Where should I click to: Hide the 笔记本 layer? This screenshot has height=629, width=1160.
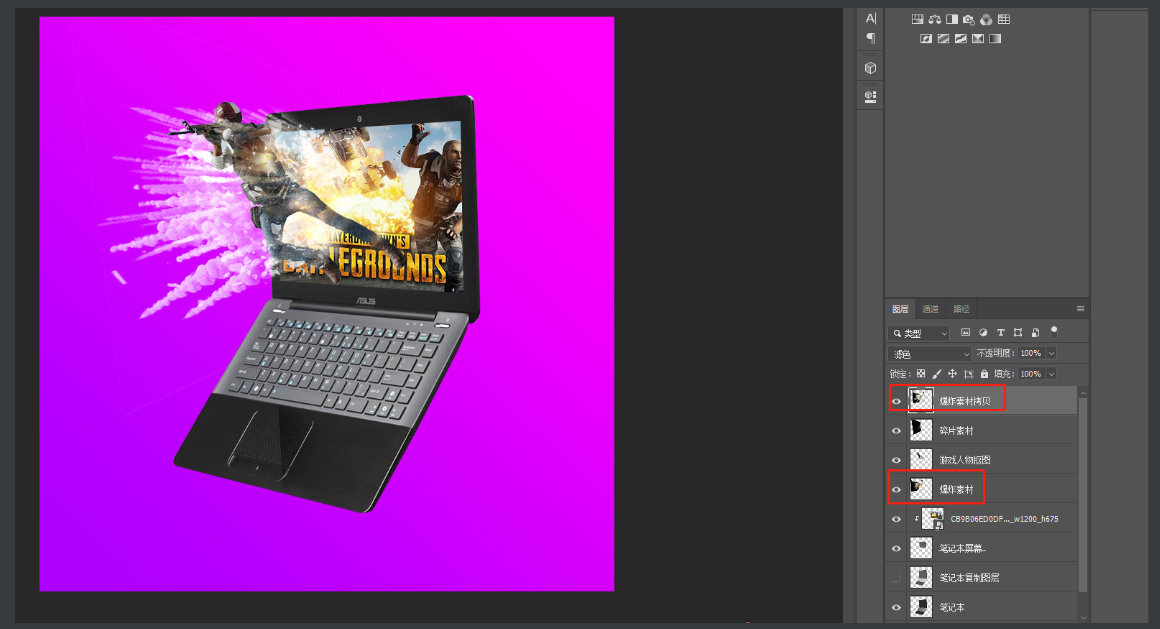(x=897, y=607)
